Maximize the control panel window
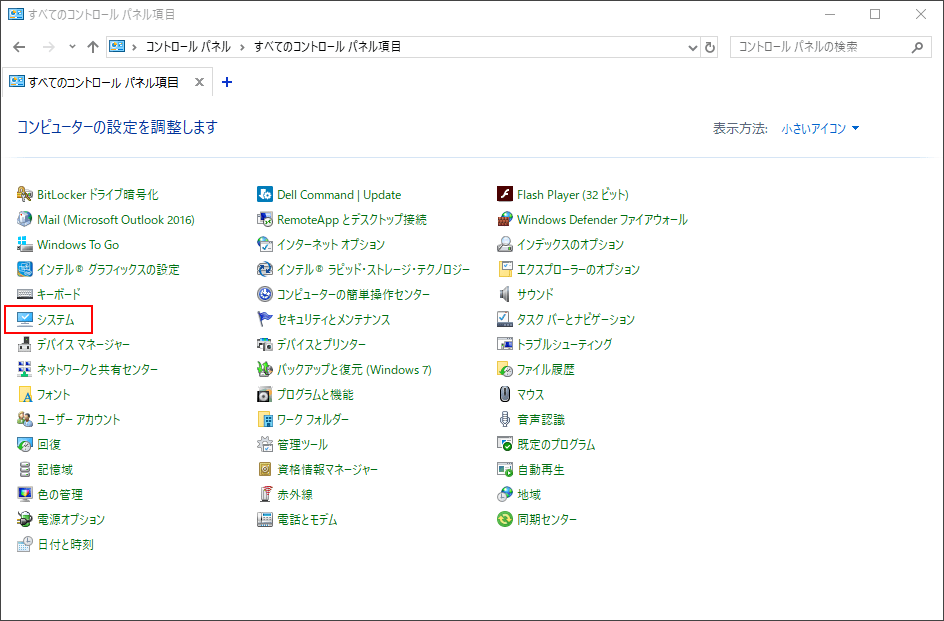Screen dimensions: 944x621 point(875,14)
